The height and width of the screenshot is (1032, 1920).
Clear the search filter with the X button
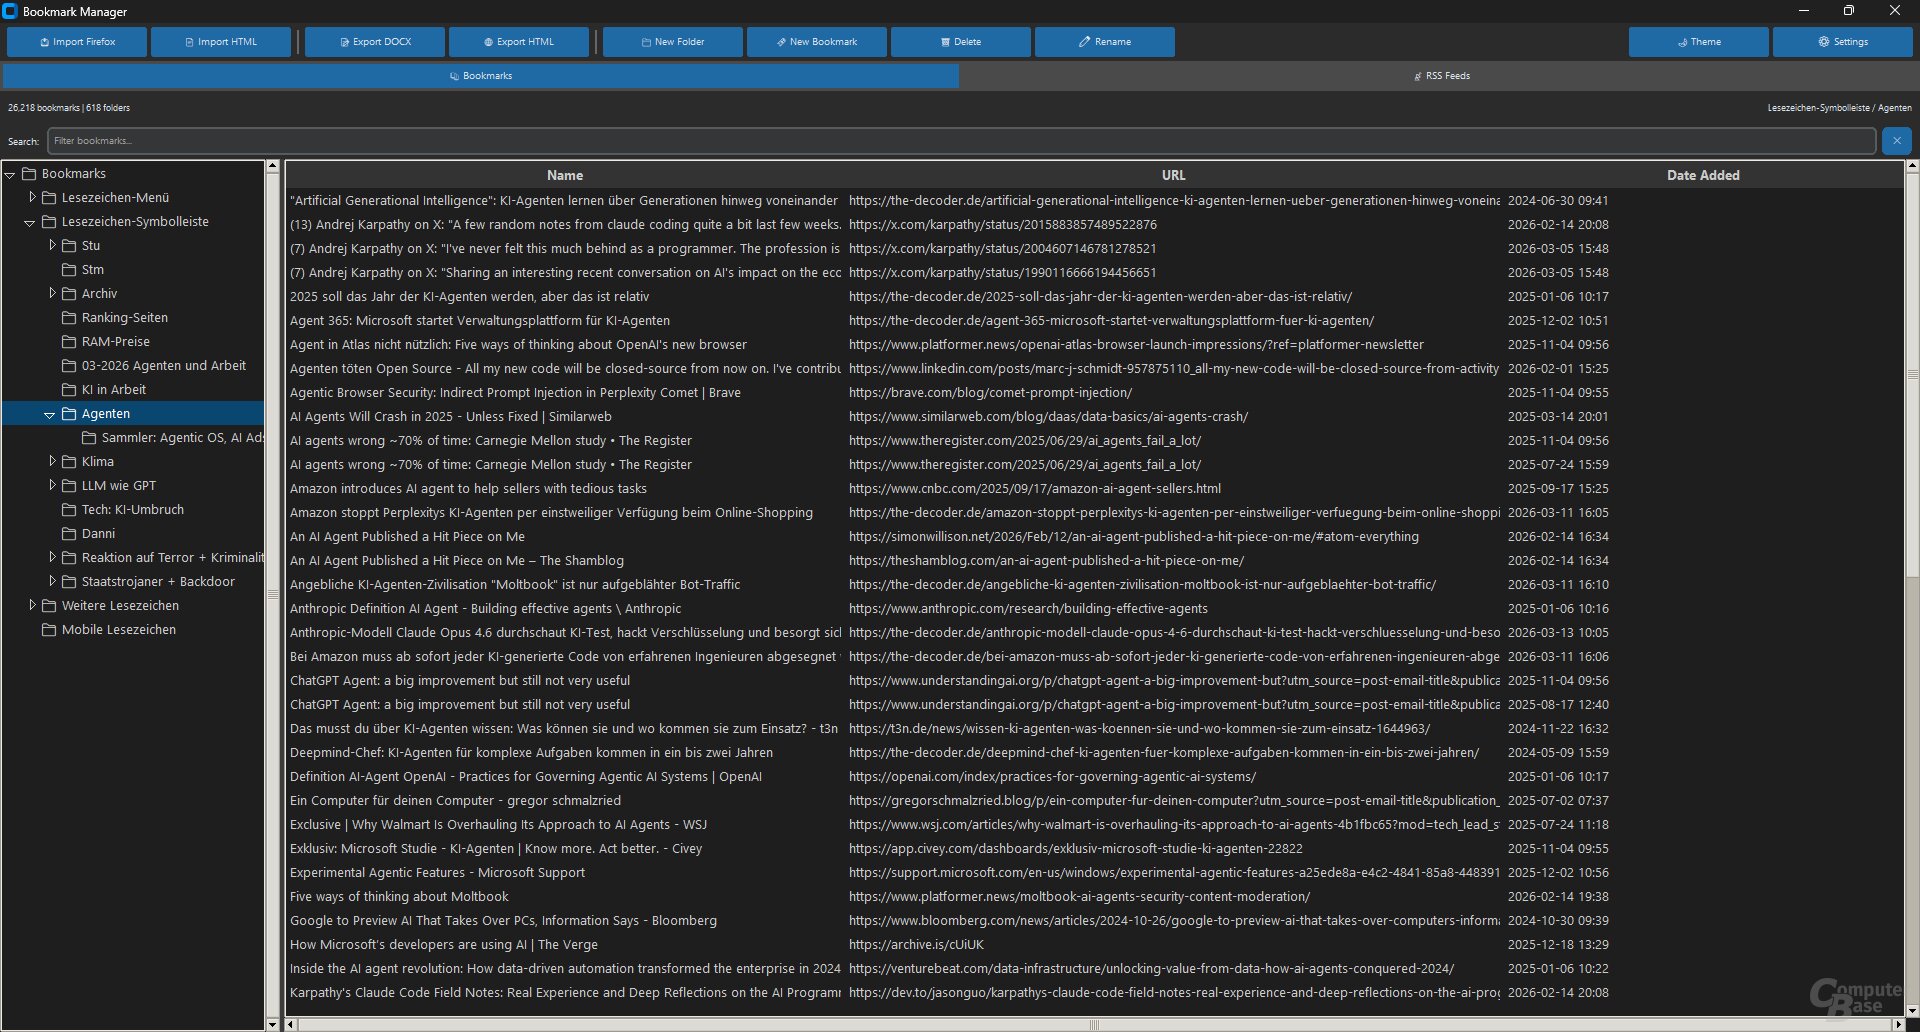point(1896,141)
